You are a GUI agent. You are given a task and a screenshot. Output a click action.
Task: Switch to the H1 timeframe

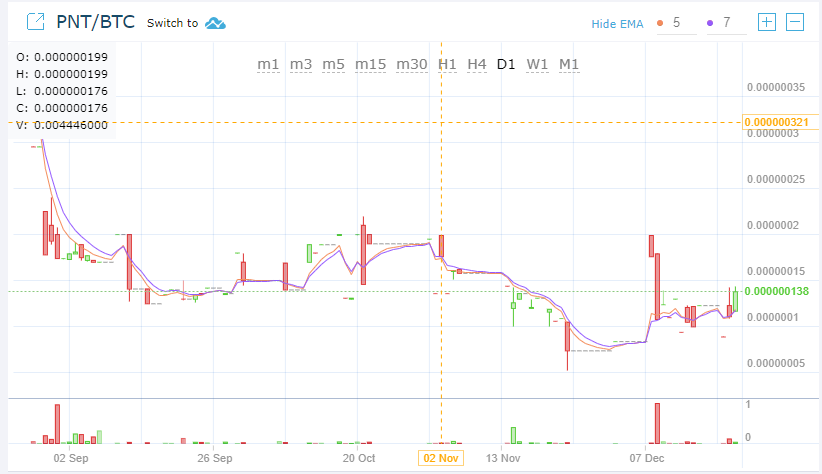pyautogui.click(x=447, y=64)
